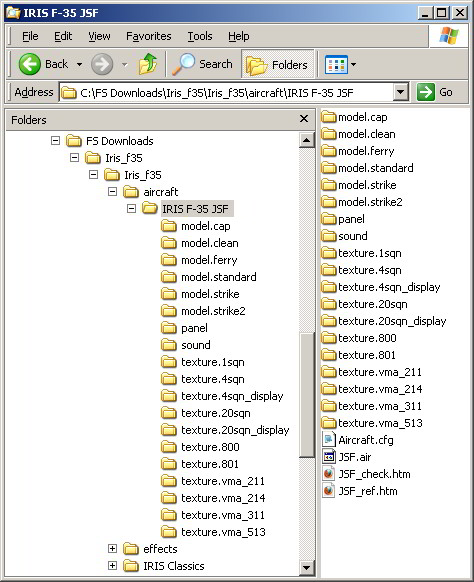This screenshot has width=474, height=582.
Task: Select model.clean folder icon in file list
Action: tap(328, 134)
